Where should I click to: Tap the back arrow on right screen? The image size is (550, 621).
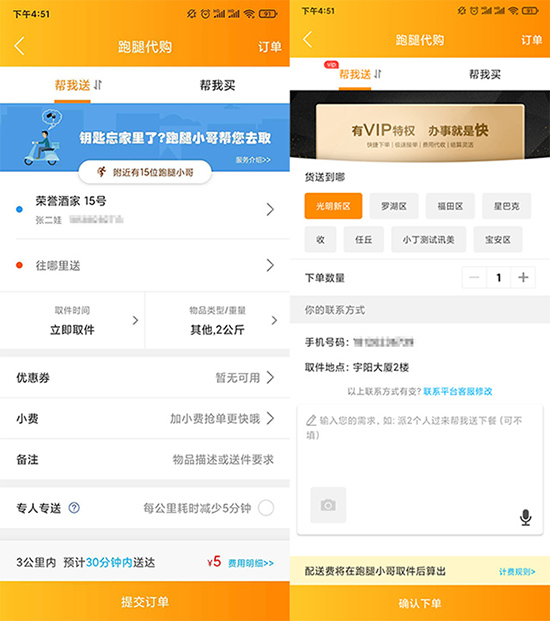308,40
